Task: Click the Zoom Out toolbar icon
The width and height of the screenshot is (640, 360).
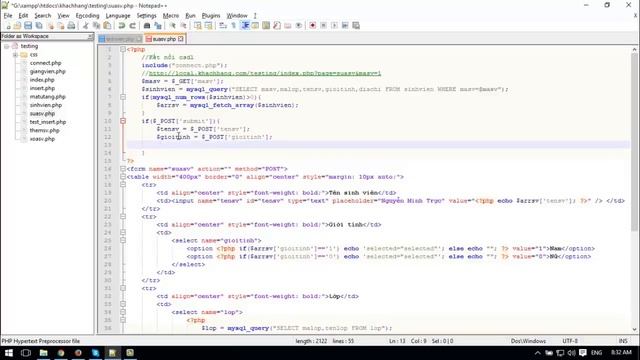Action: (184, 25)
